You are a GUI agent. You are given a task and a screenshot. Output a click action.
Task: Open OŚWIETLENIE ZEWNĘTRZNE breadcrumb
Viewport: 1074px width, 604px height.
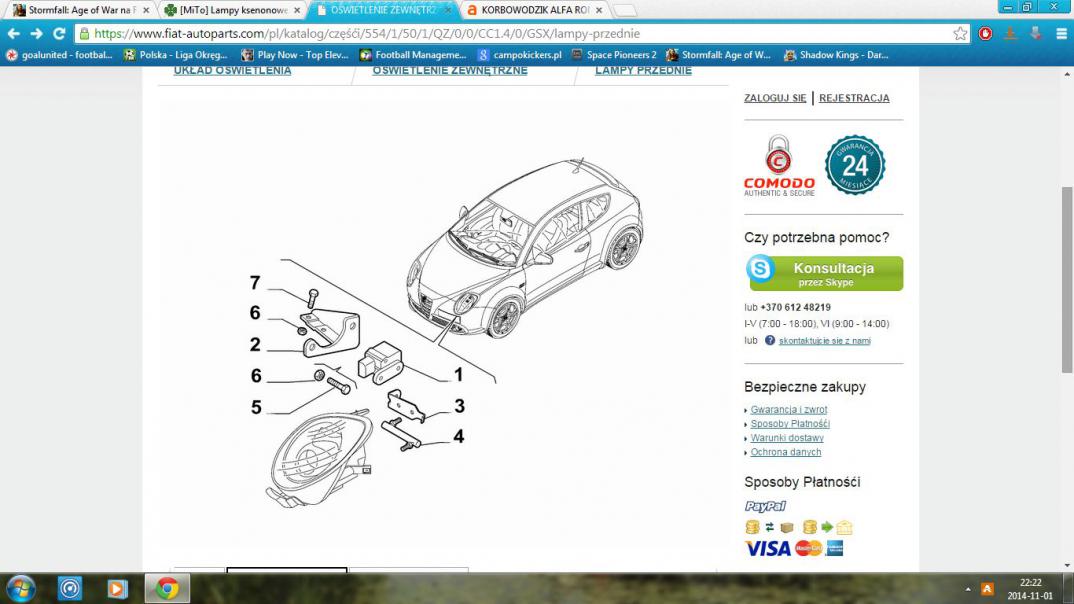click(x=450, y=71)
